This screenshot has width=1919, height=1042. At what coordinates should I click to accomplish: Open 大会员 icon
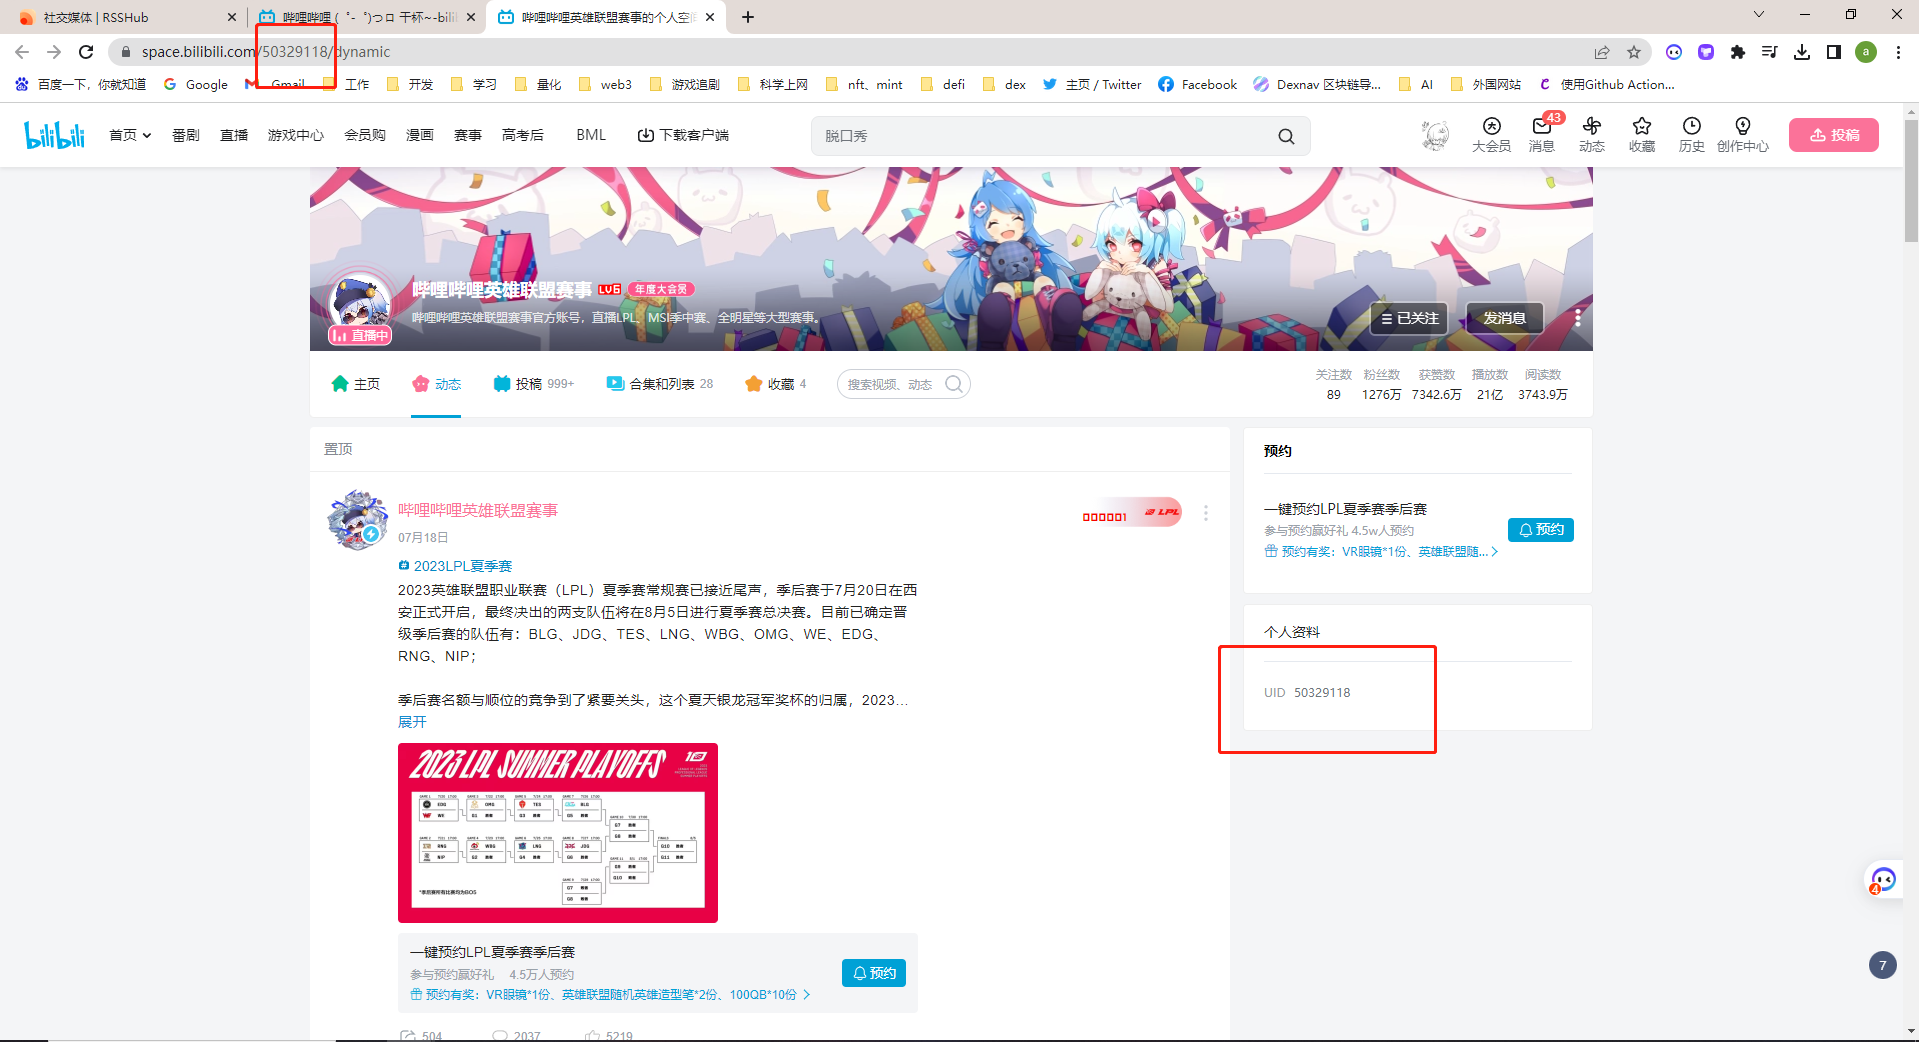coord(1491,135)
